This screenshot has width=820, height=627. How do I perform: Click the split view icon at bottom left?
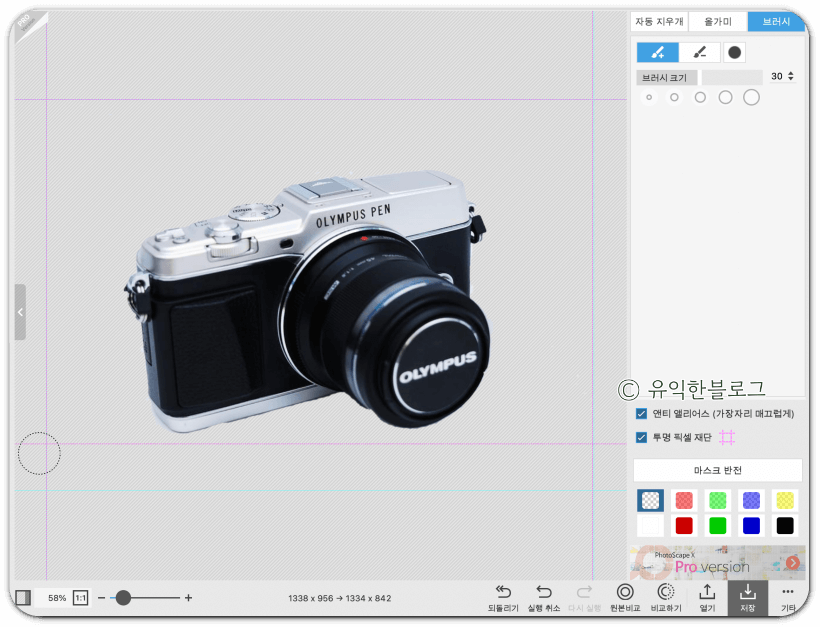pyautogui.click(x=23, y=597)
